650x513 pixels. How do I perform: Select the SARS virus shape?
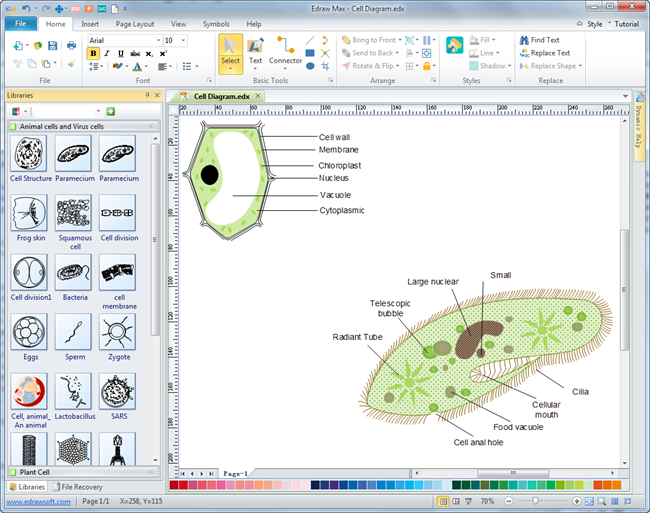click(118, 392)
